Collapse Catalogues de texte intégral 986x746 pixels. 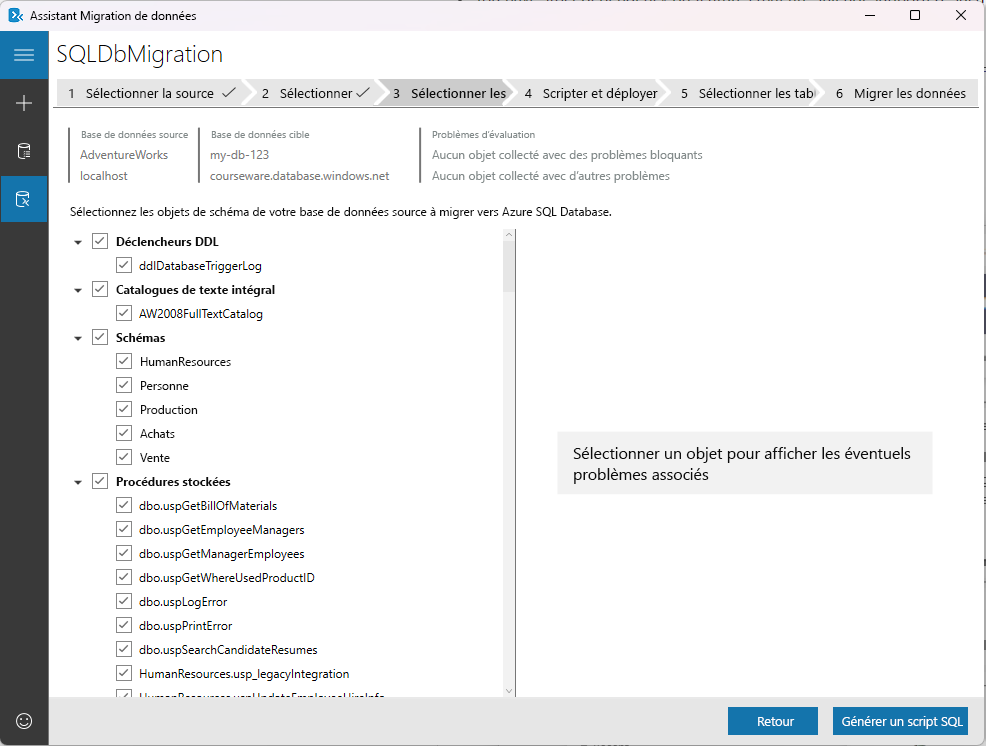(78, 289)
